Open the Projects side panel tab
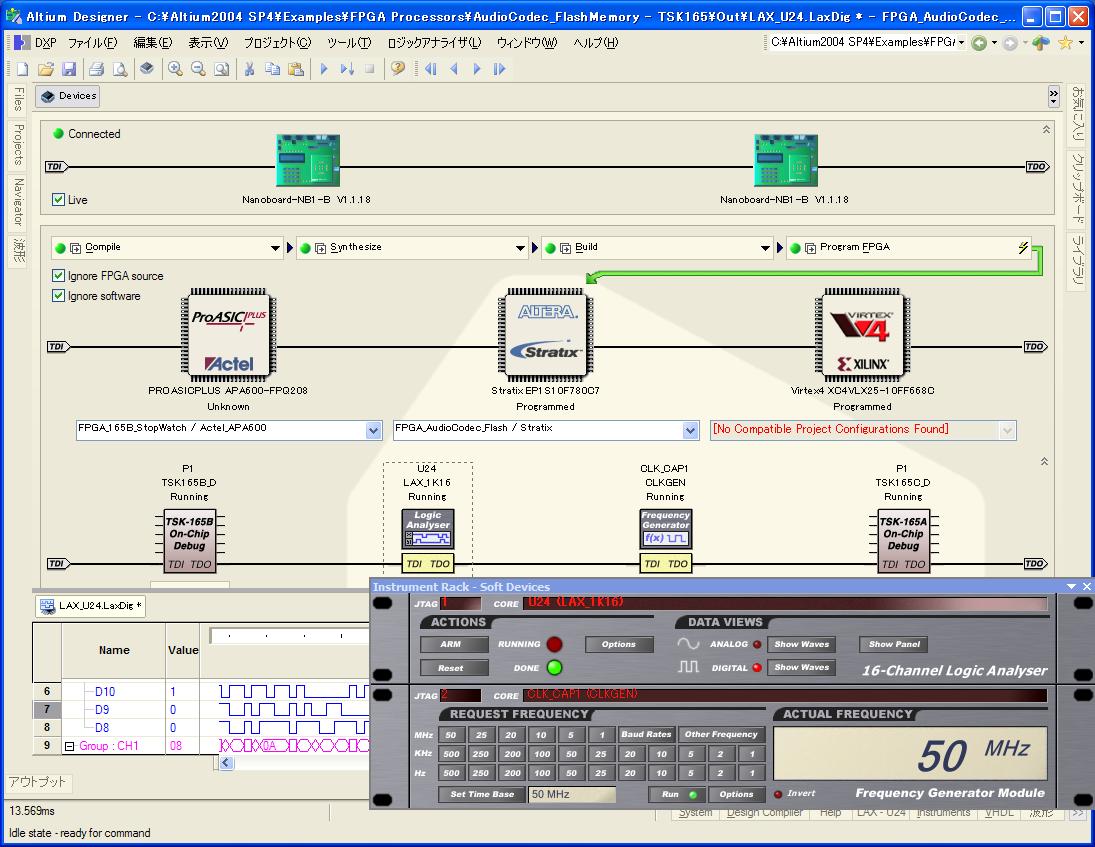 pos(17,145)
